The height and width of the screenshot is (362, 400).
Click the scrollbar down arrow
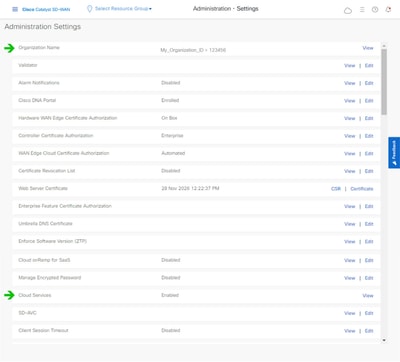pyautogui.click(x=384, y=340)
